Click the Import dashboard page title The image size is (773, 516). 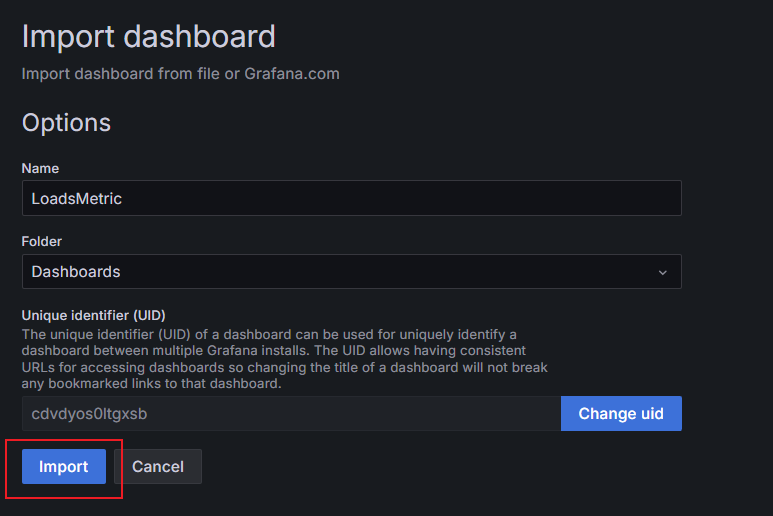(x=148, y=36)
